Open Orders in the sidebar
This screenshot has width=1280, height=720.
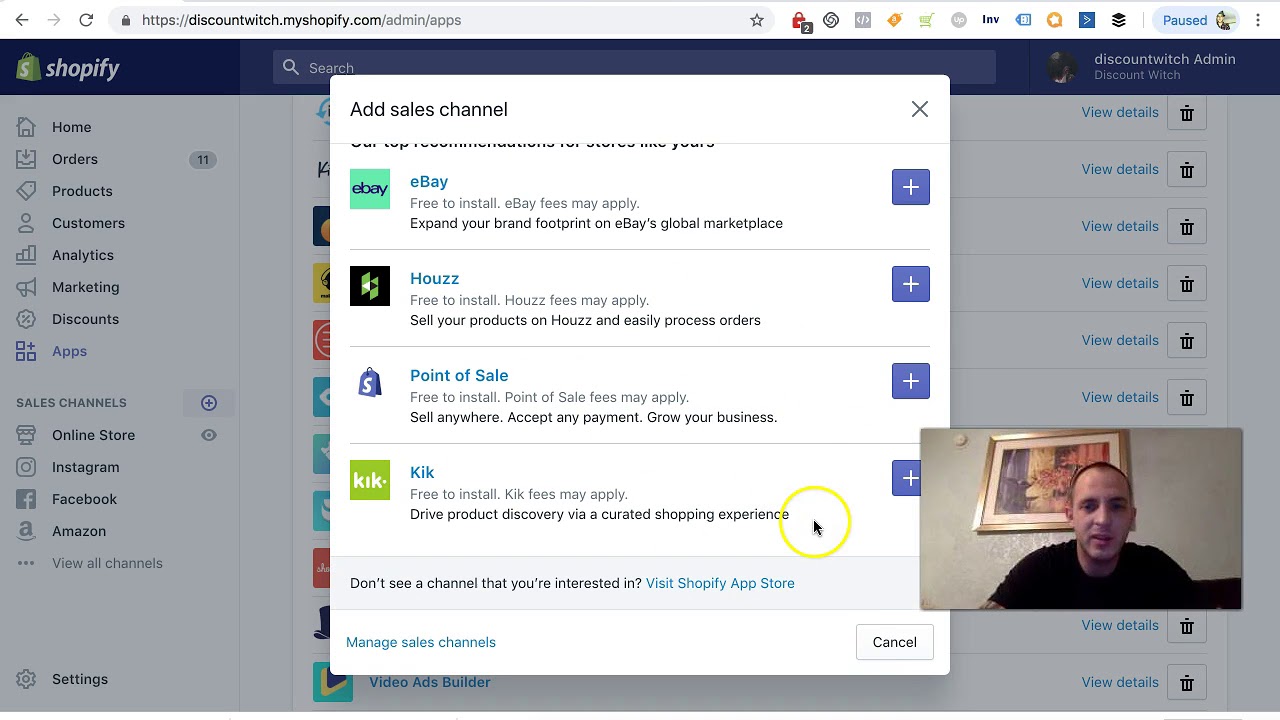tap(75, 159)
